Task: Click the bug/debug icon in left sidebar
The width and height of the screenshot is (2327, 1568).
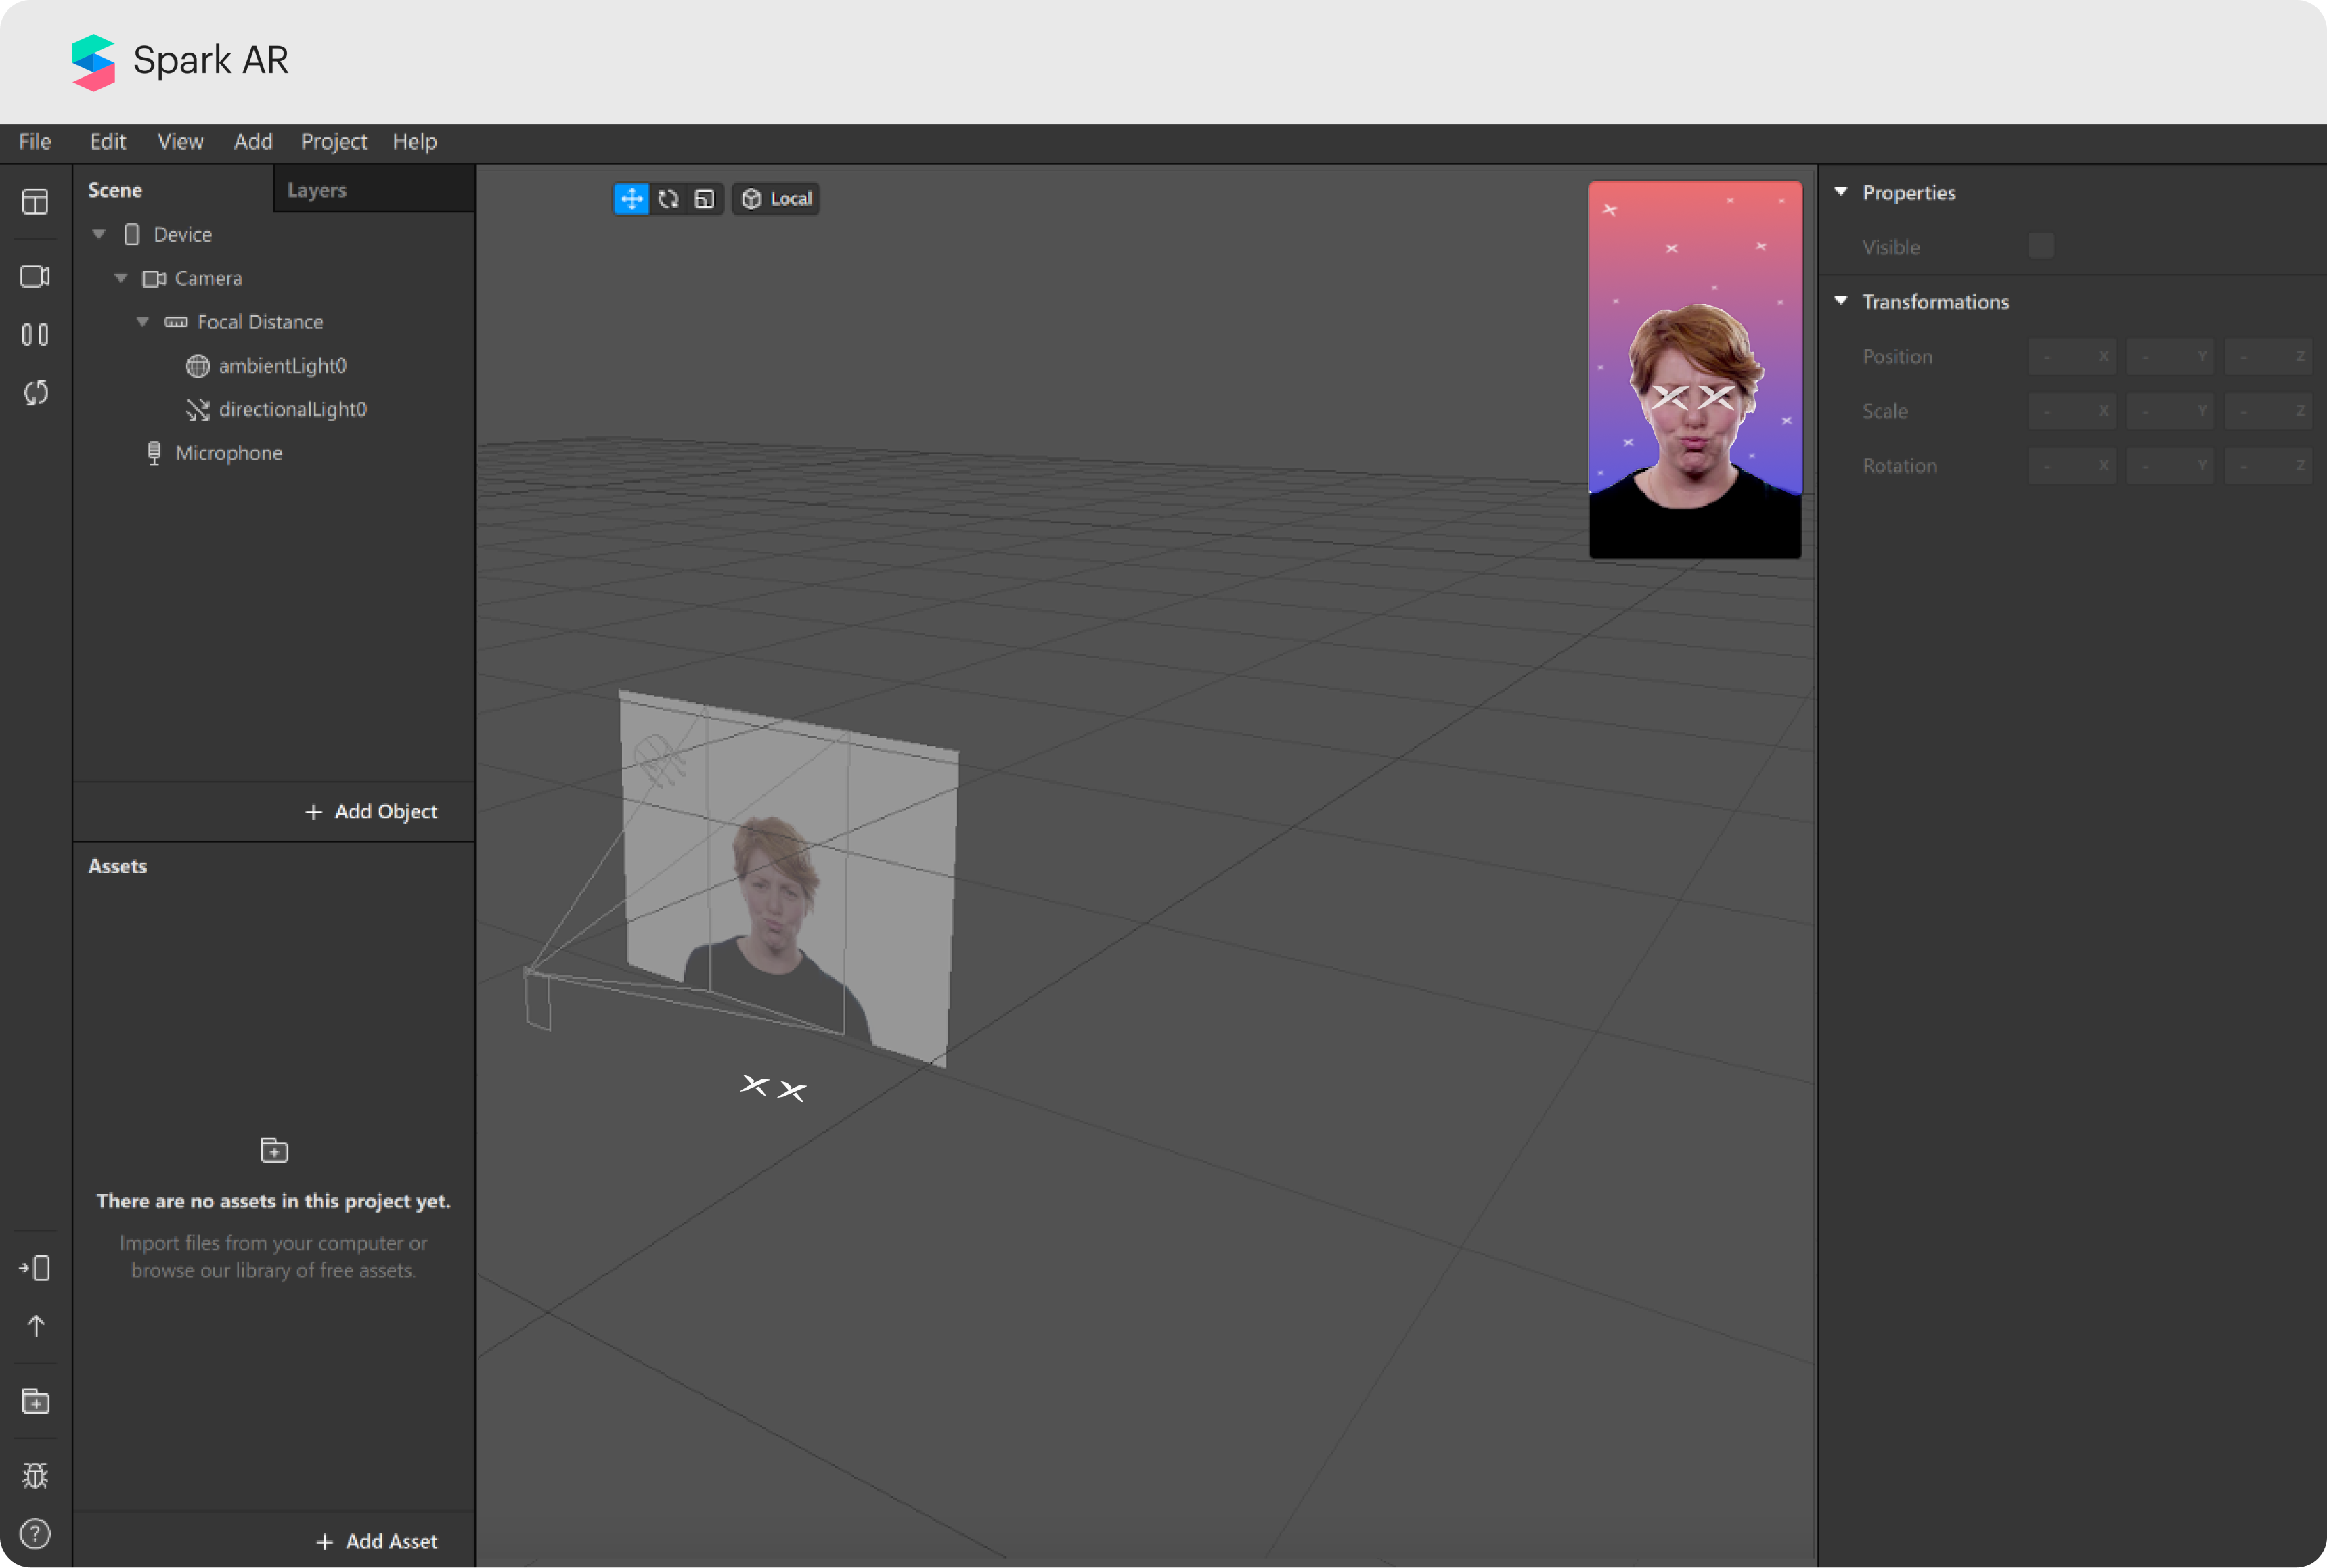Action: click(35, 1475)
